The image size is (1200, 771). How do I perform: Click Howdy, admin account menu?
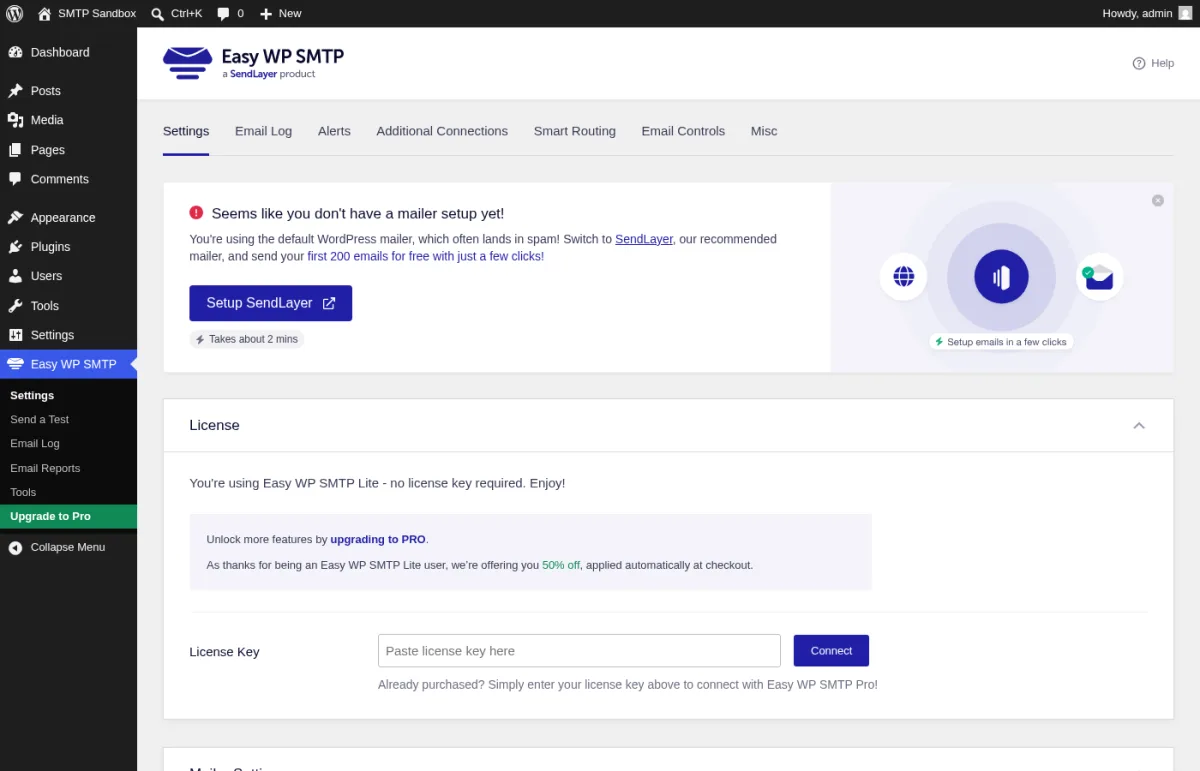(x=1147, y=13)
